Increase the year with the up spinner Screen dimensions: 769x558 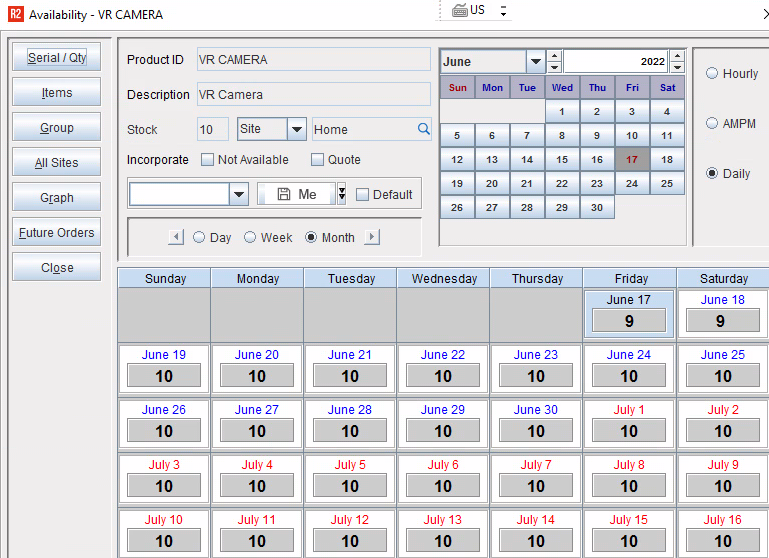(x=677, y=56)
